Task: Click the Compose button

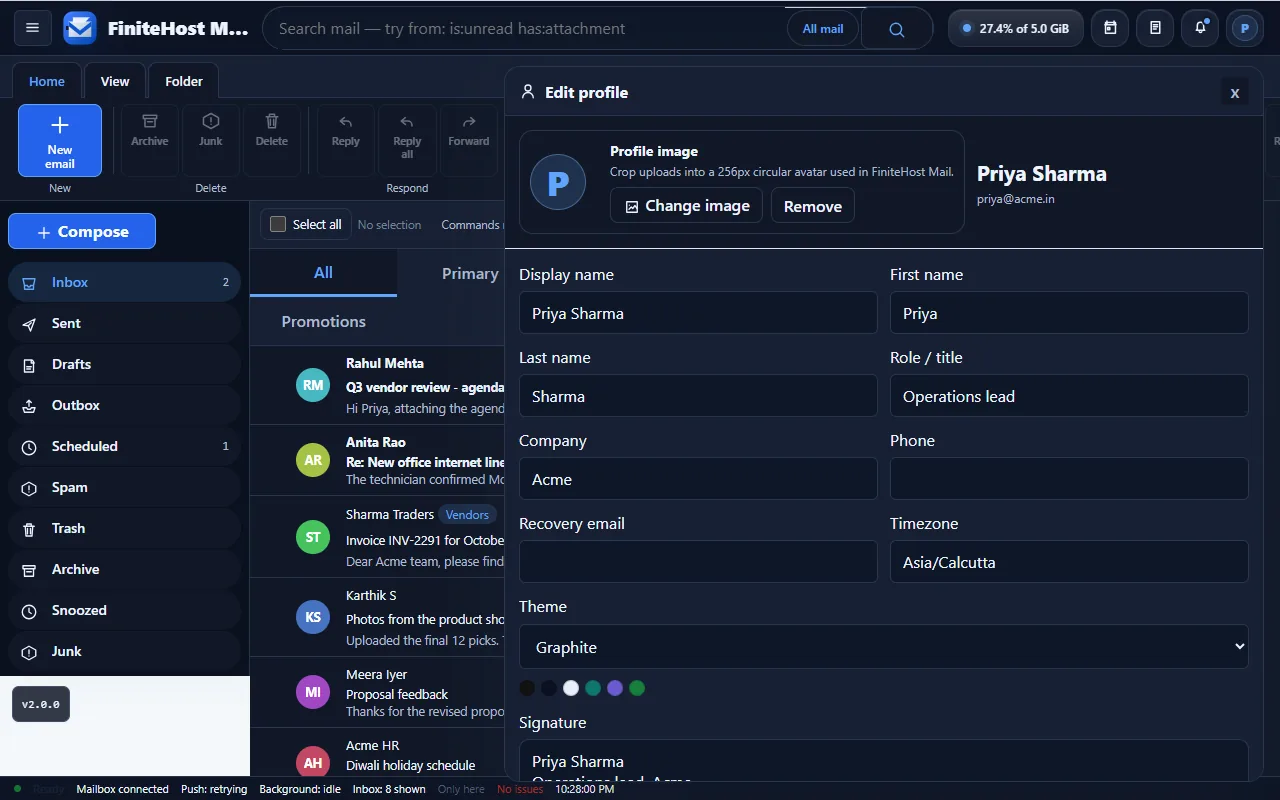Action: pyautogui.click(x=82, y=231)
